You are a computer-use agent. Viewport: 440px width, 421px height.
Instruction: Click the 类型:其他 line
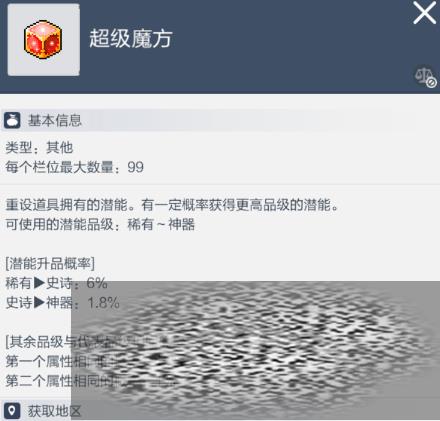(39, 147)
